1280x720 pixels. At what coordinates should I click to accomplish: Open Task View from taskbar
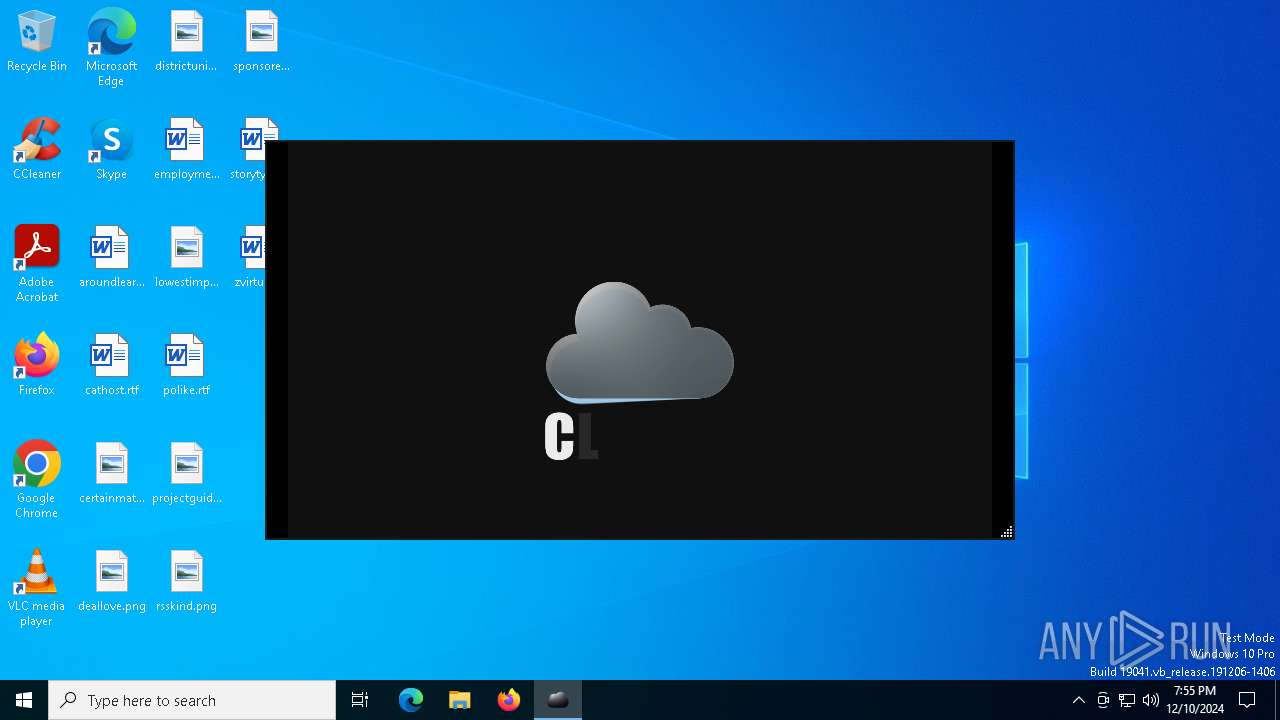click(x=360, y=700)
